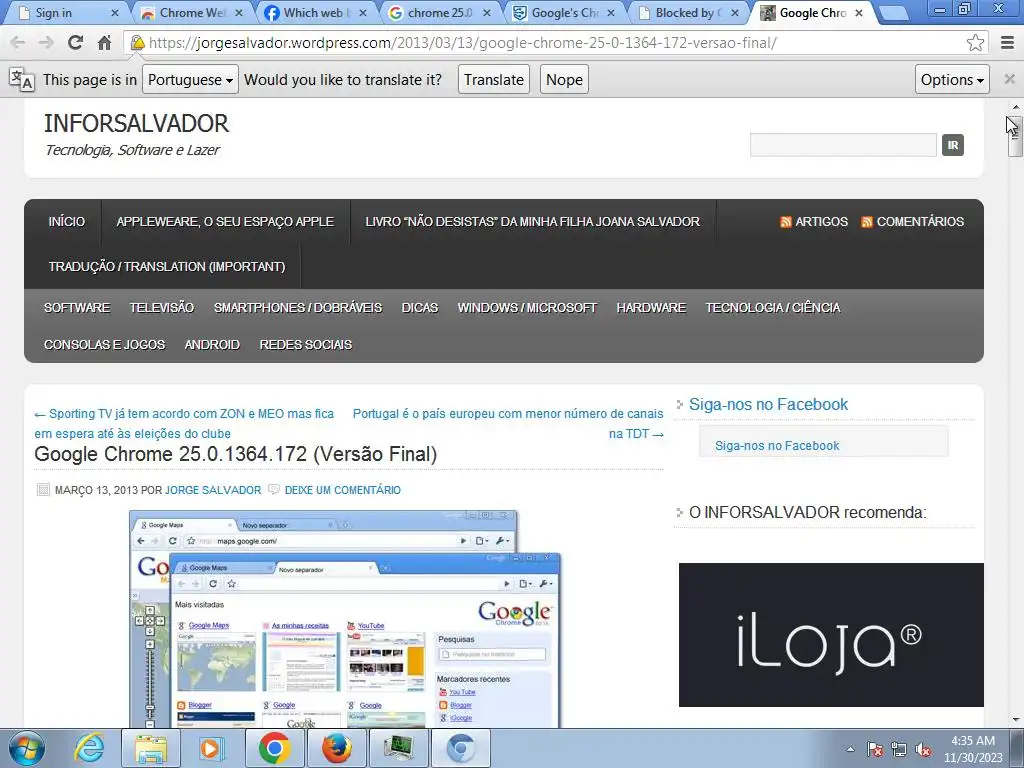The width and height of the screenshot is (1024, 768).
Task: Open the LIVRO NÃO DESISTAS menu item
Action: point(532,222)
